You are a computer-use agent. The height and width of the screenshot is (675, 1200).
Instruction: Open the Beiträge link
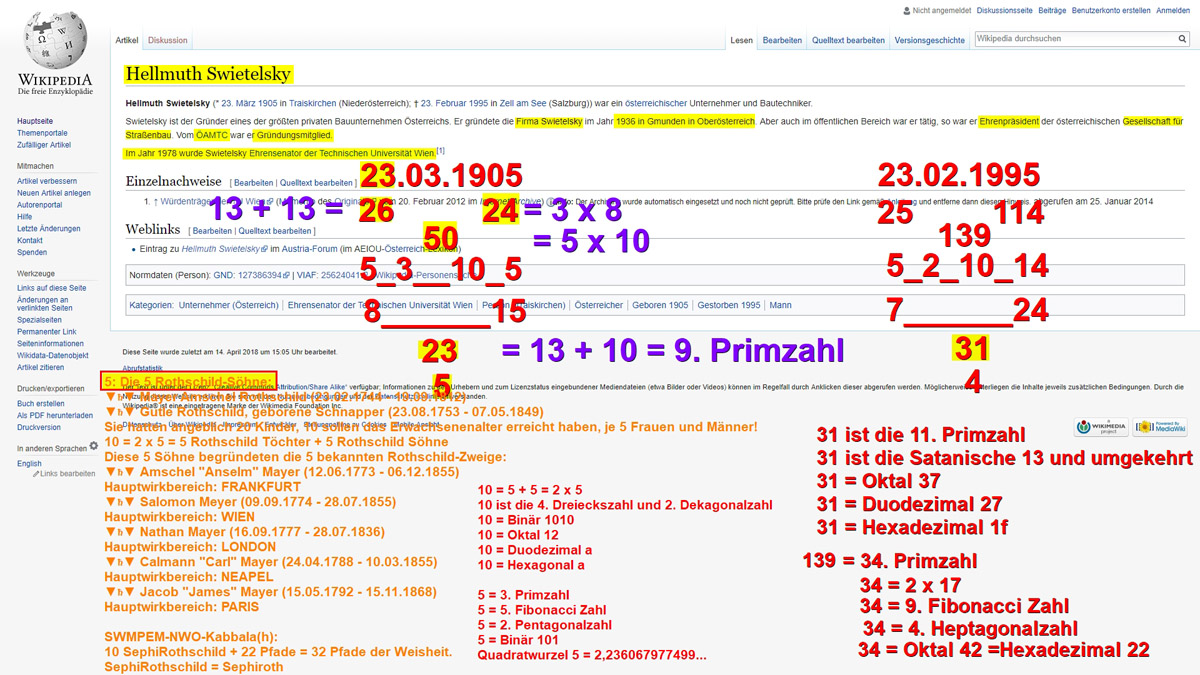[1052, 10]
